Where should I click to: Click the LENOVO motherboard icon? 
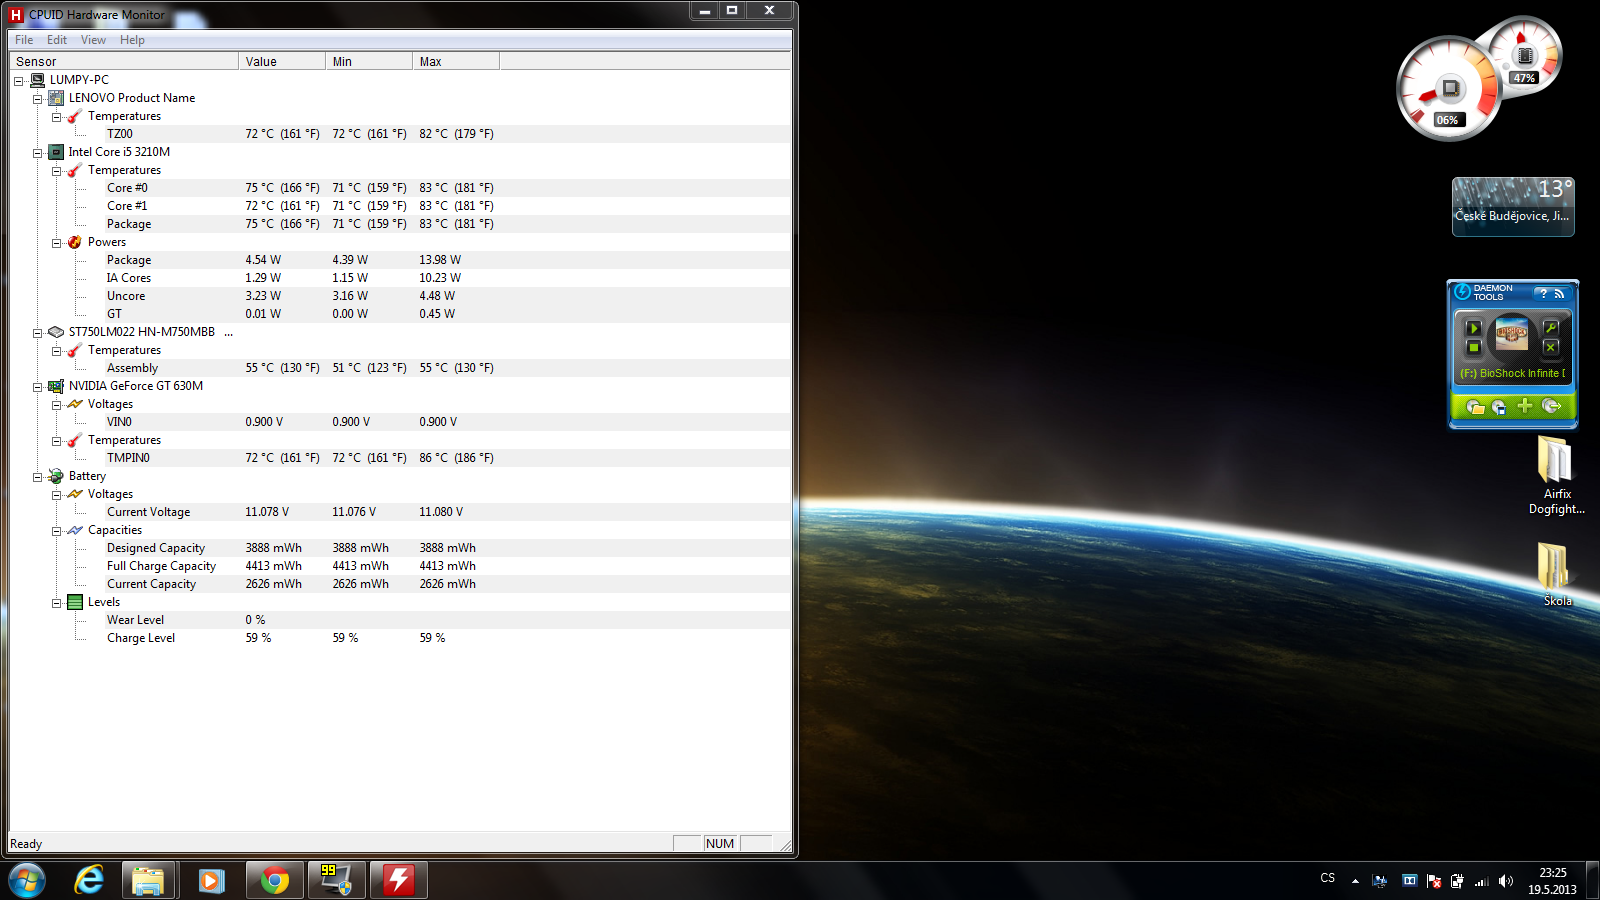point(56,98)
